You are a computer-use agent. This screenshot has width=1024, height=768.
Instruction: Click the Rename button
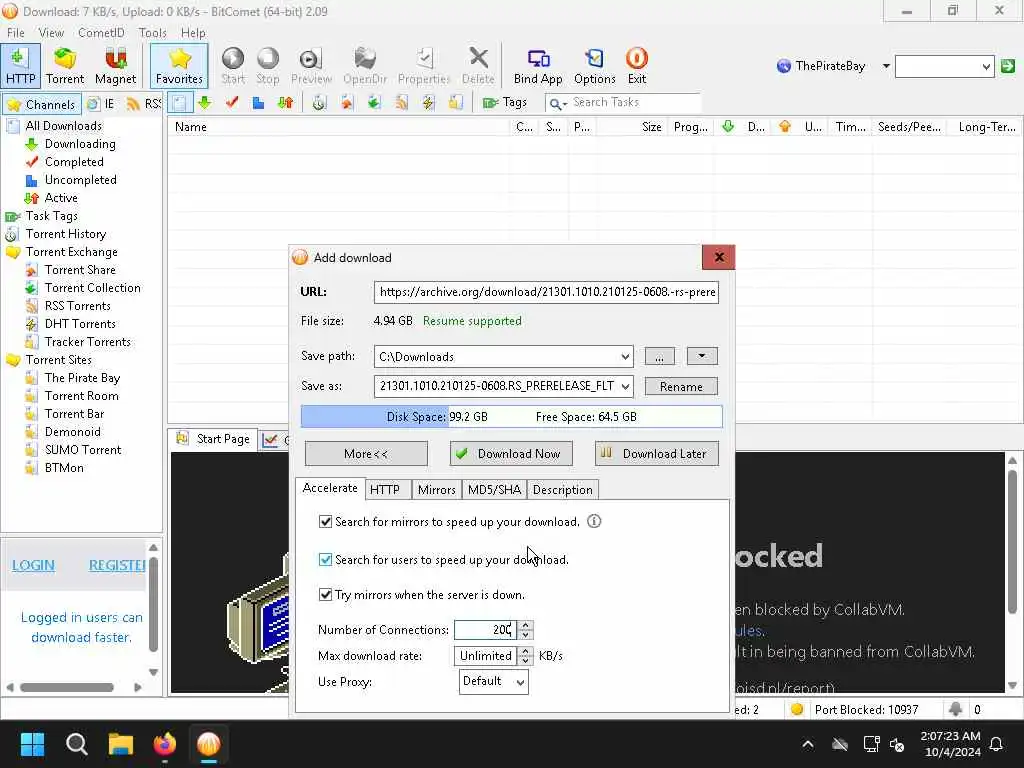(681, 387)
